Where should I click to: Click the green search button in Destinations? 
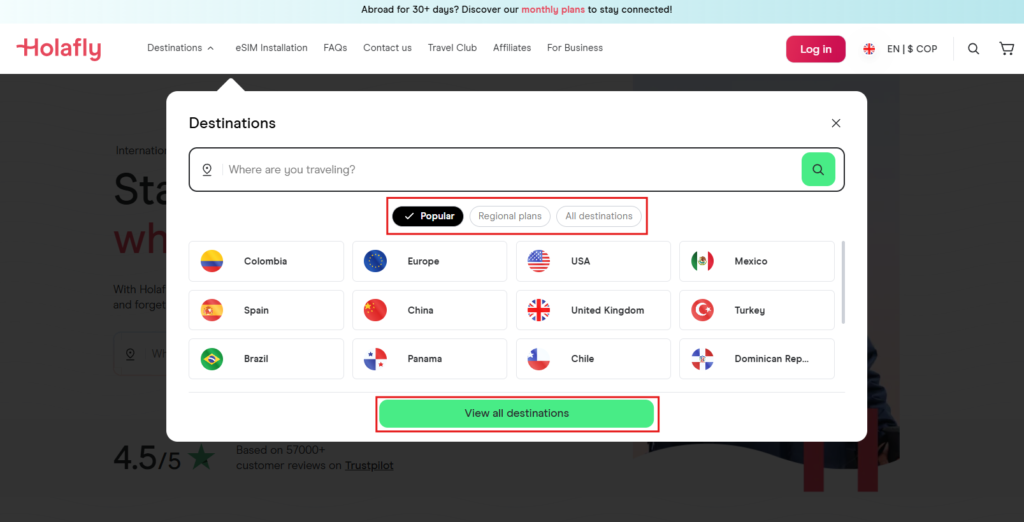pos(818,169)
